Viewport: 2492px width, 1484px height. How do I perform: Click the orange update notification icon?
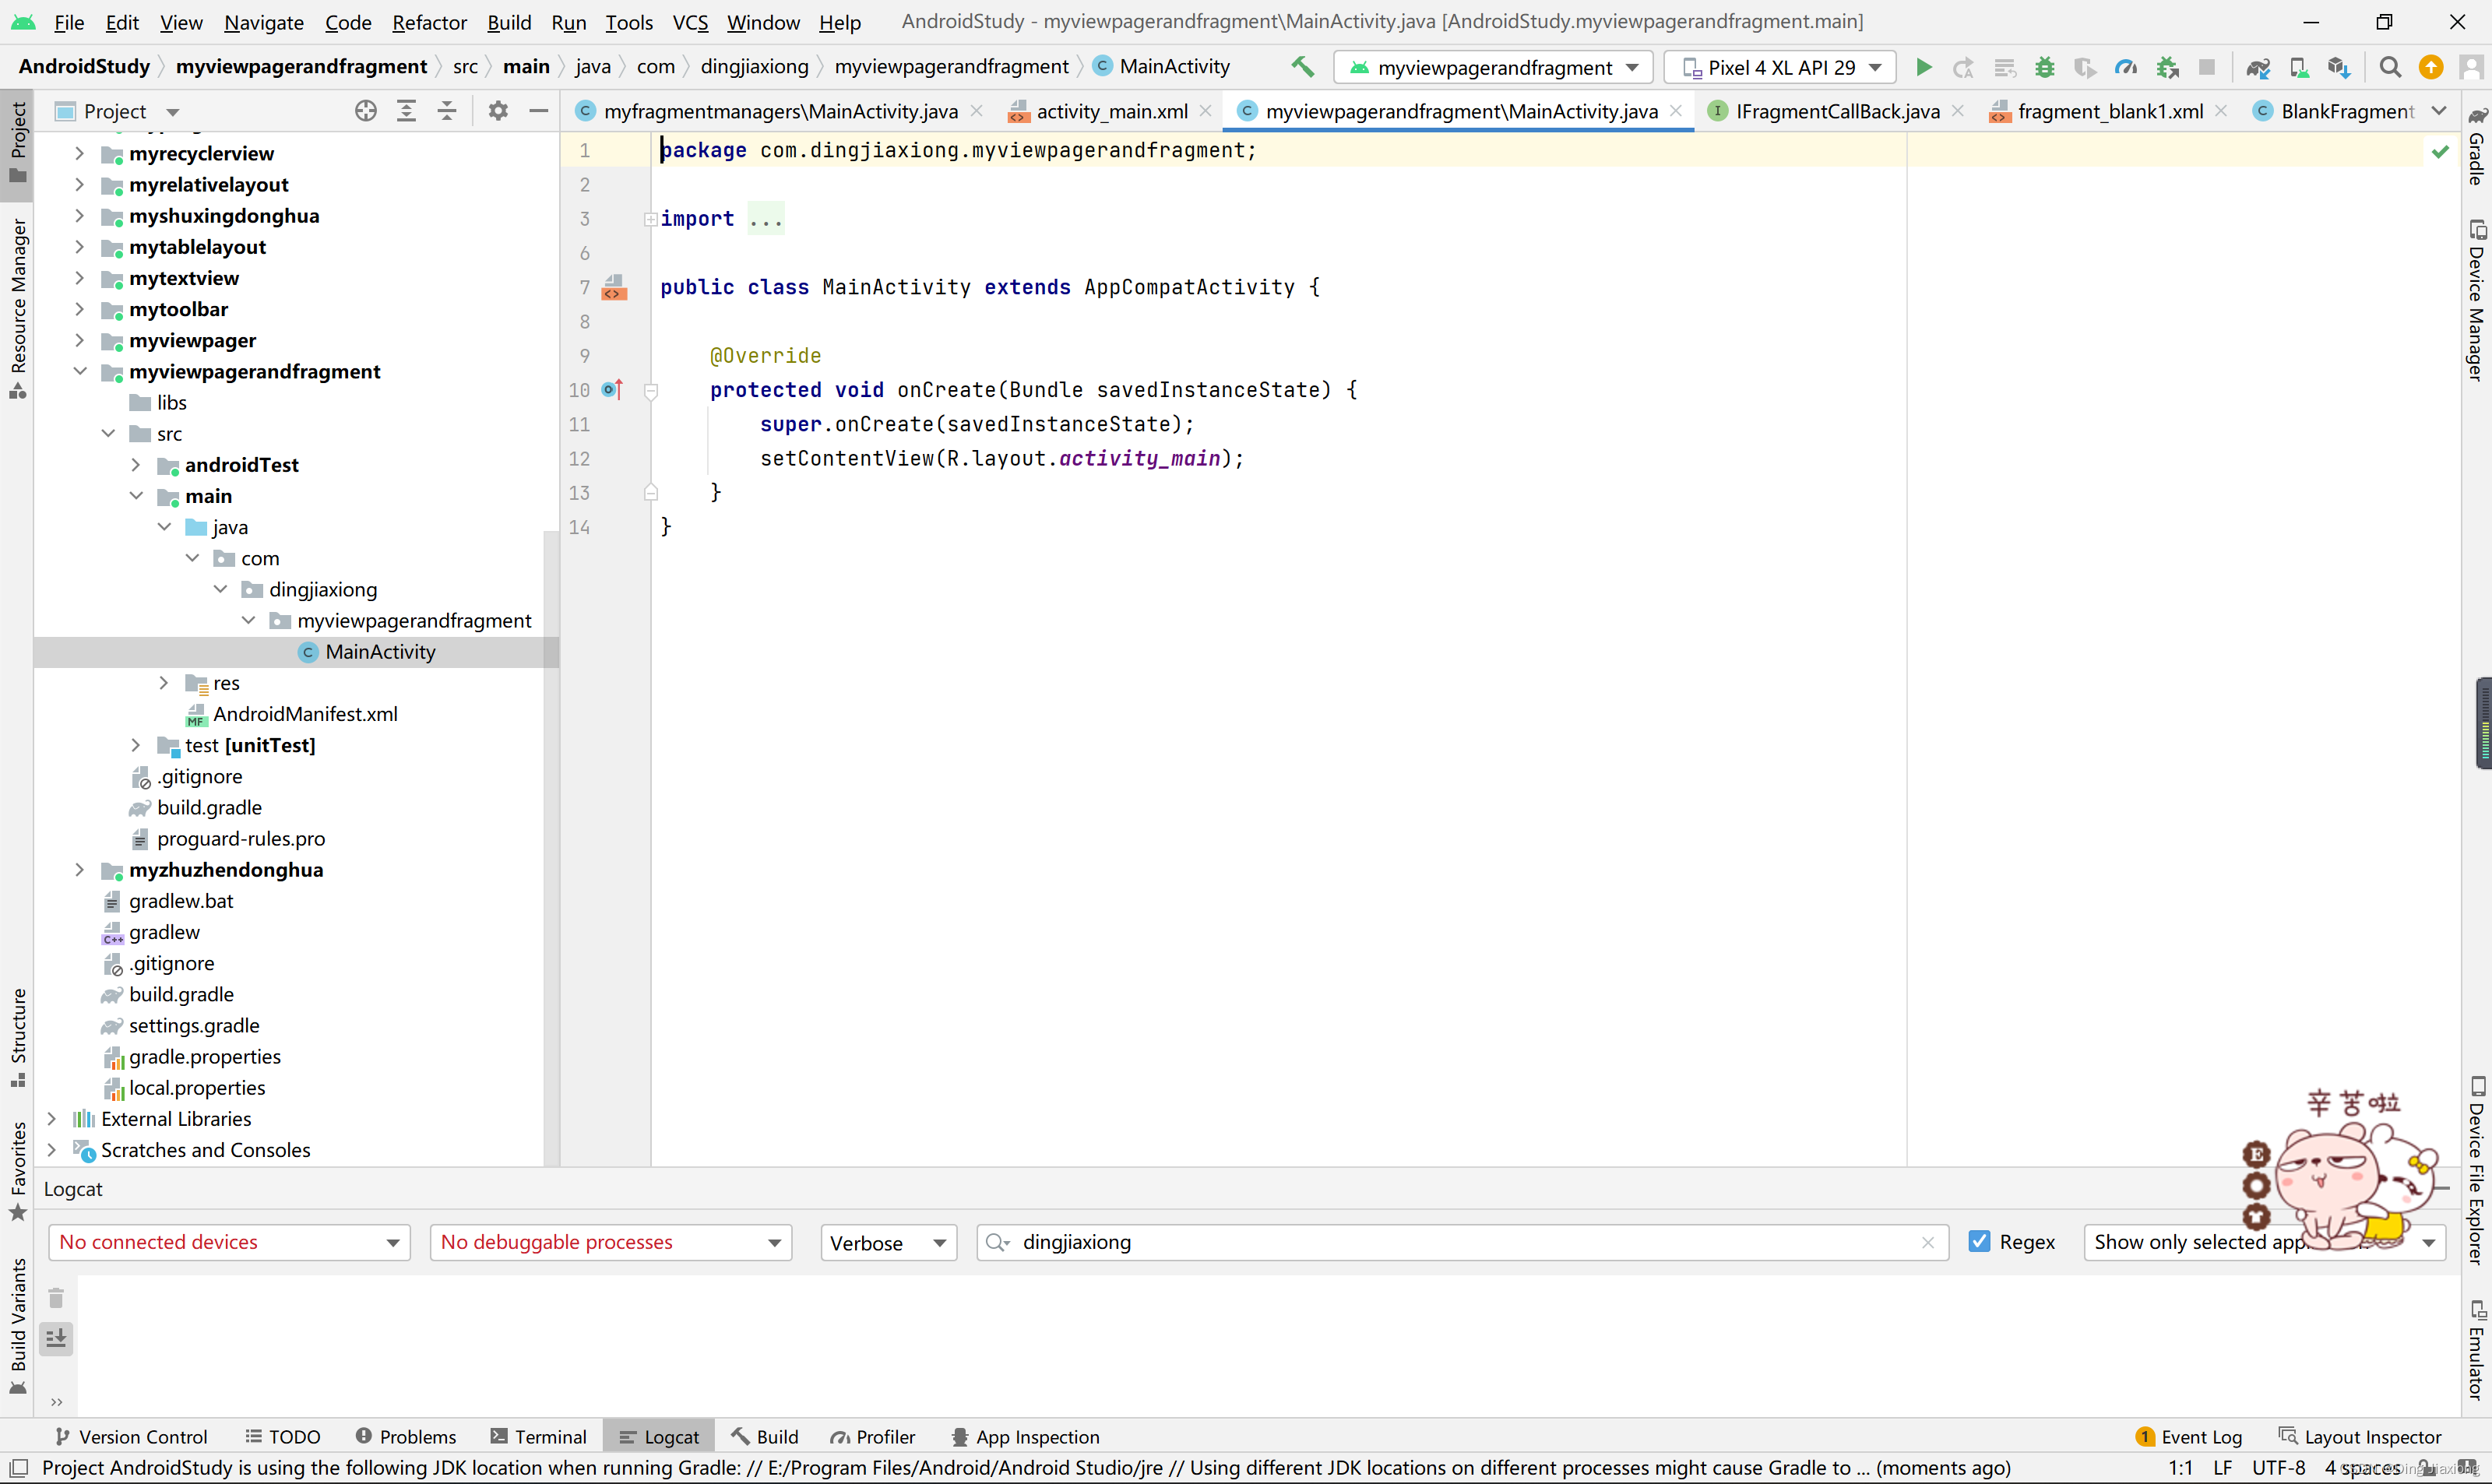click(x=2431, y=67)
